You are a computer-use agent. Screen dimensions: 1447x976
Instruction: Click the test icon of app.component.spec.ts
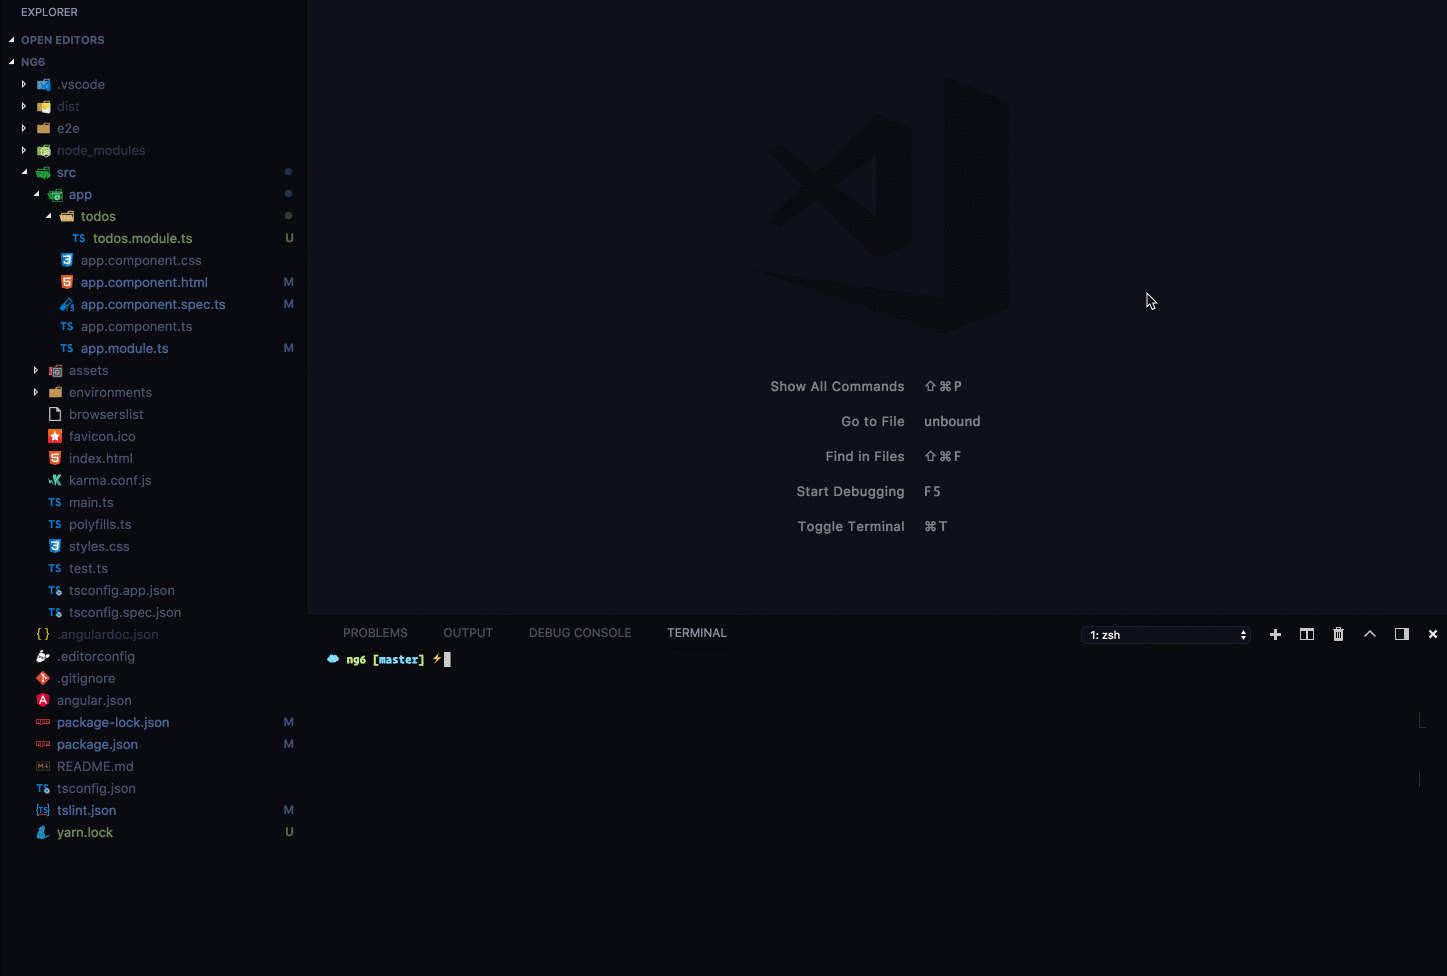67,304
